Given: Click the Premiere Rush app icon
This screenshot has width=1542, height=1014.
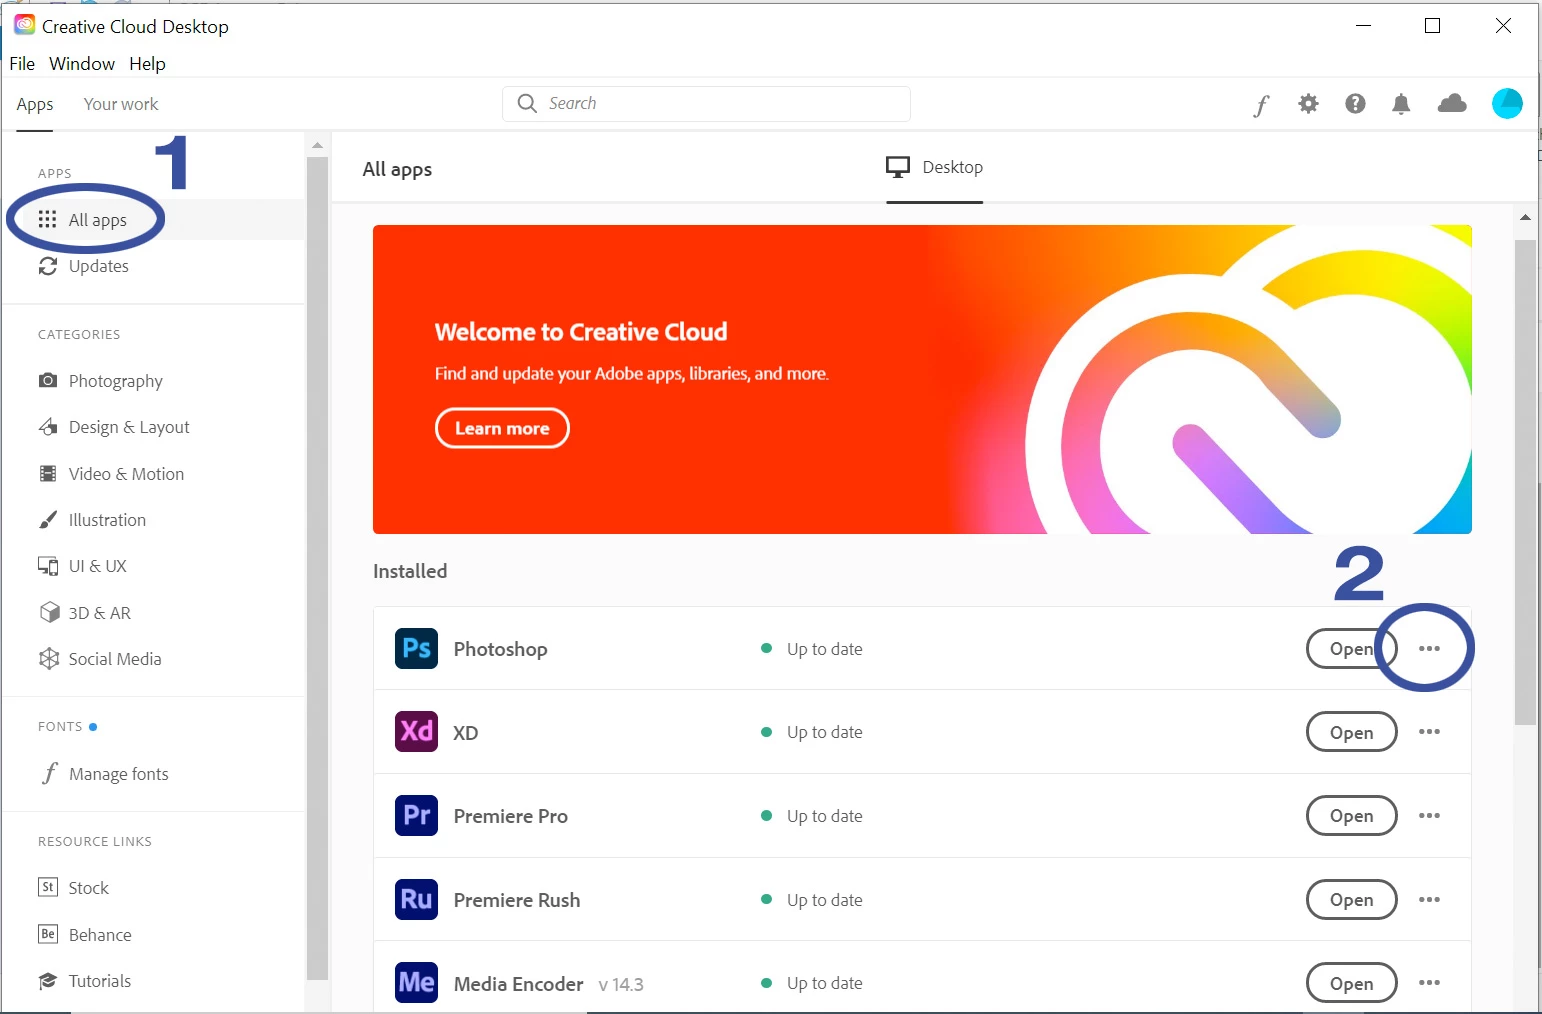Looking at the screenshot, I should coord(416,900).
